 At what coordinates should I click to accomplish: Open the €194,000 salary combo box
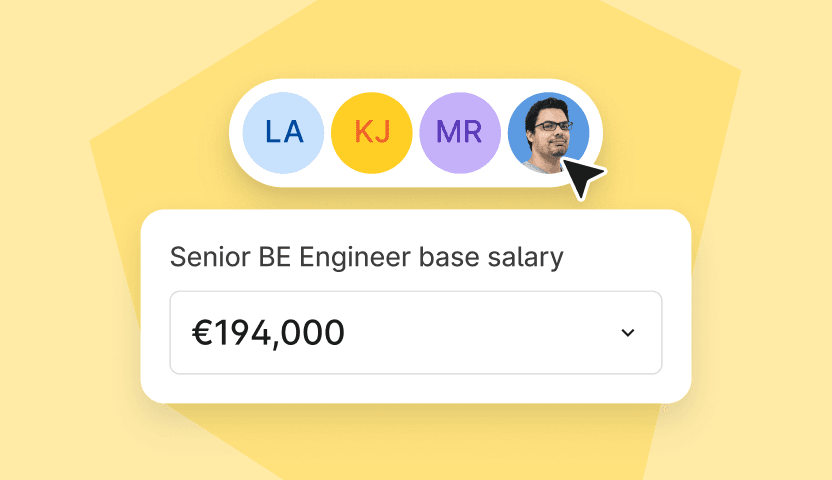(416, 333)
